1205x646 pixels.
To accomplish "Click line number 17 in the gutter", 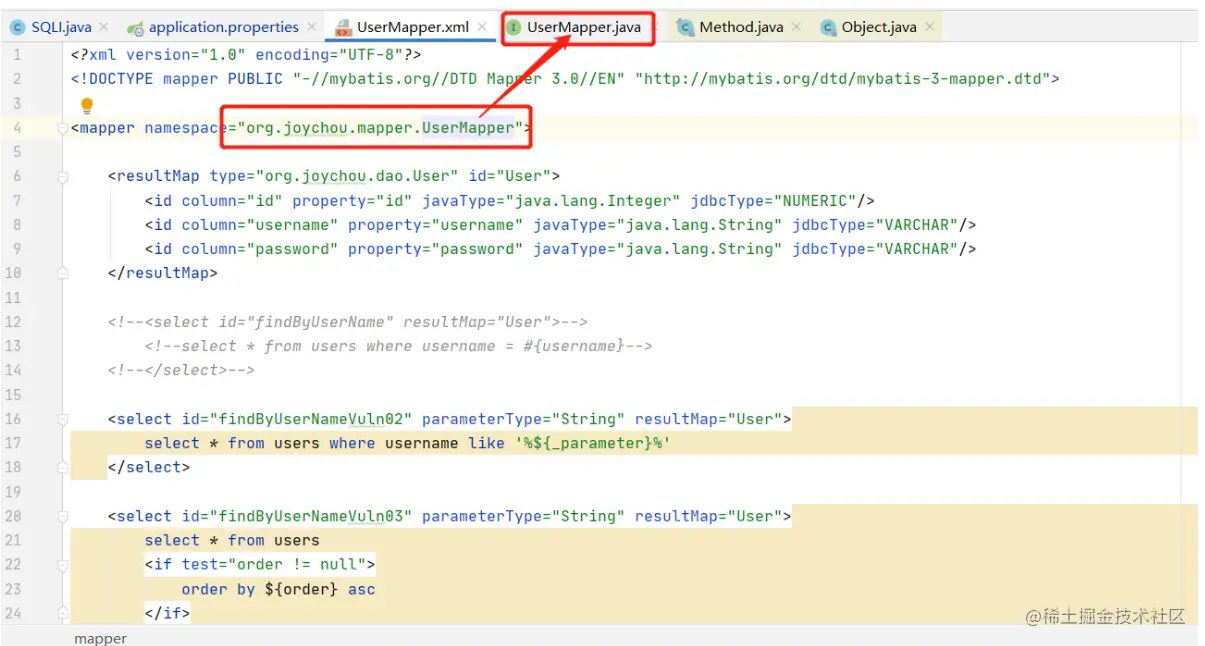I will 13,443.
